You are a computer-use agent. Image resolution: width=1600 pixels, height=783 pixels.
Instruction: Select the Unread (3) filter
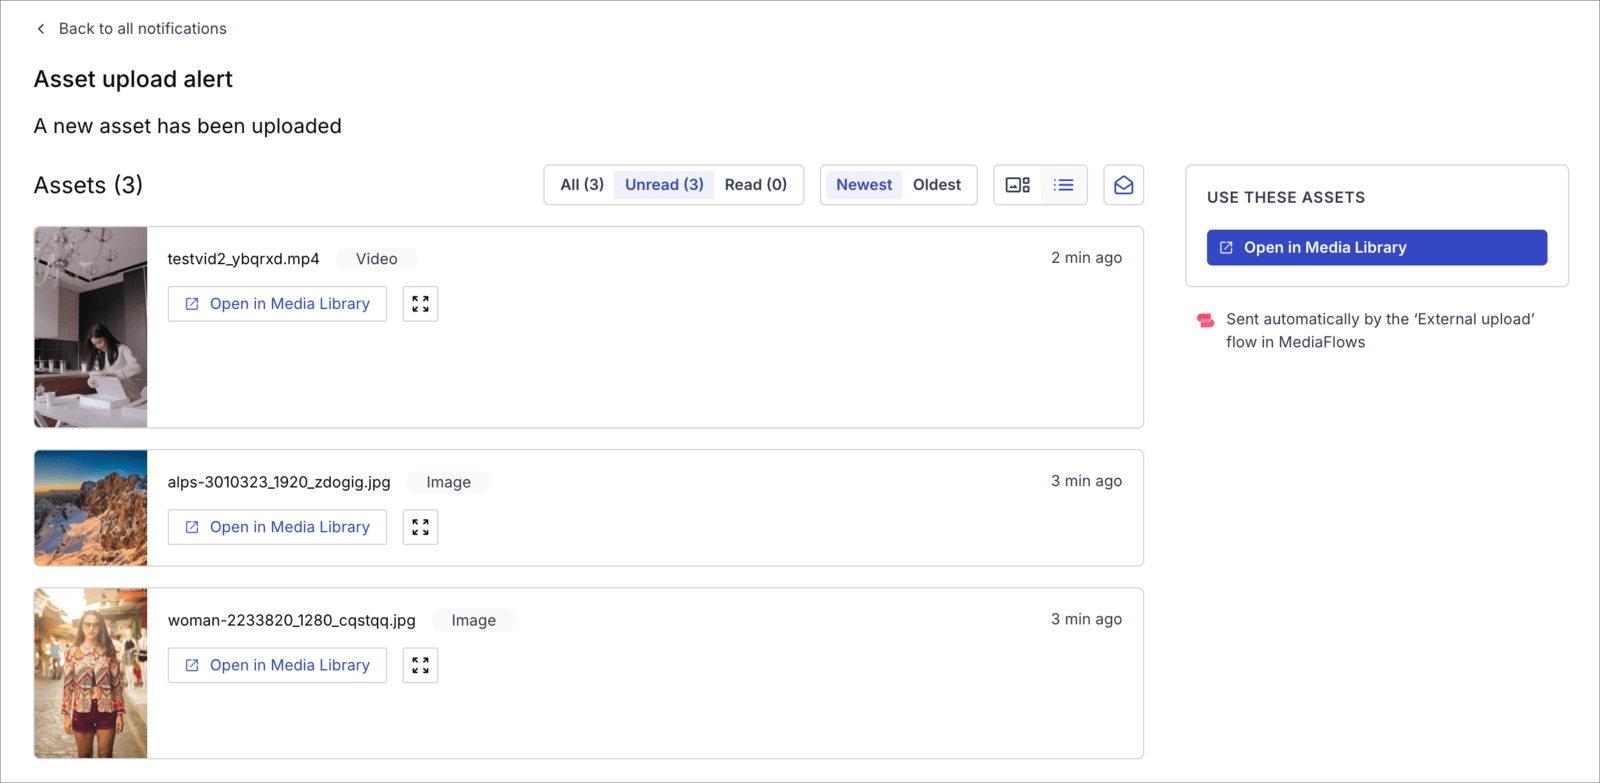click(664, 185)
